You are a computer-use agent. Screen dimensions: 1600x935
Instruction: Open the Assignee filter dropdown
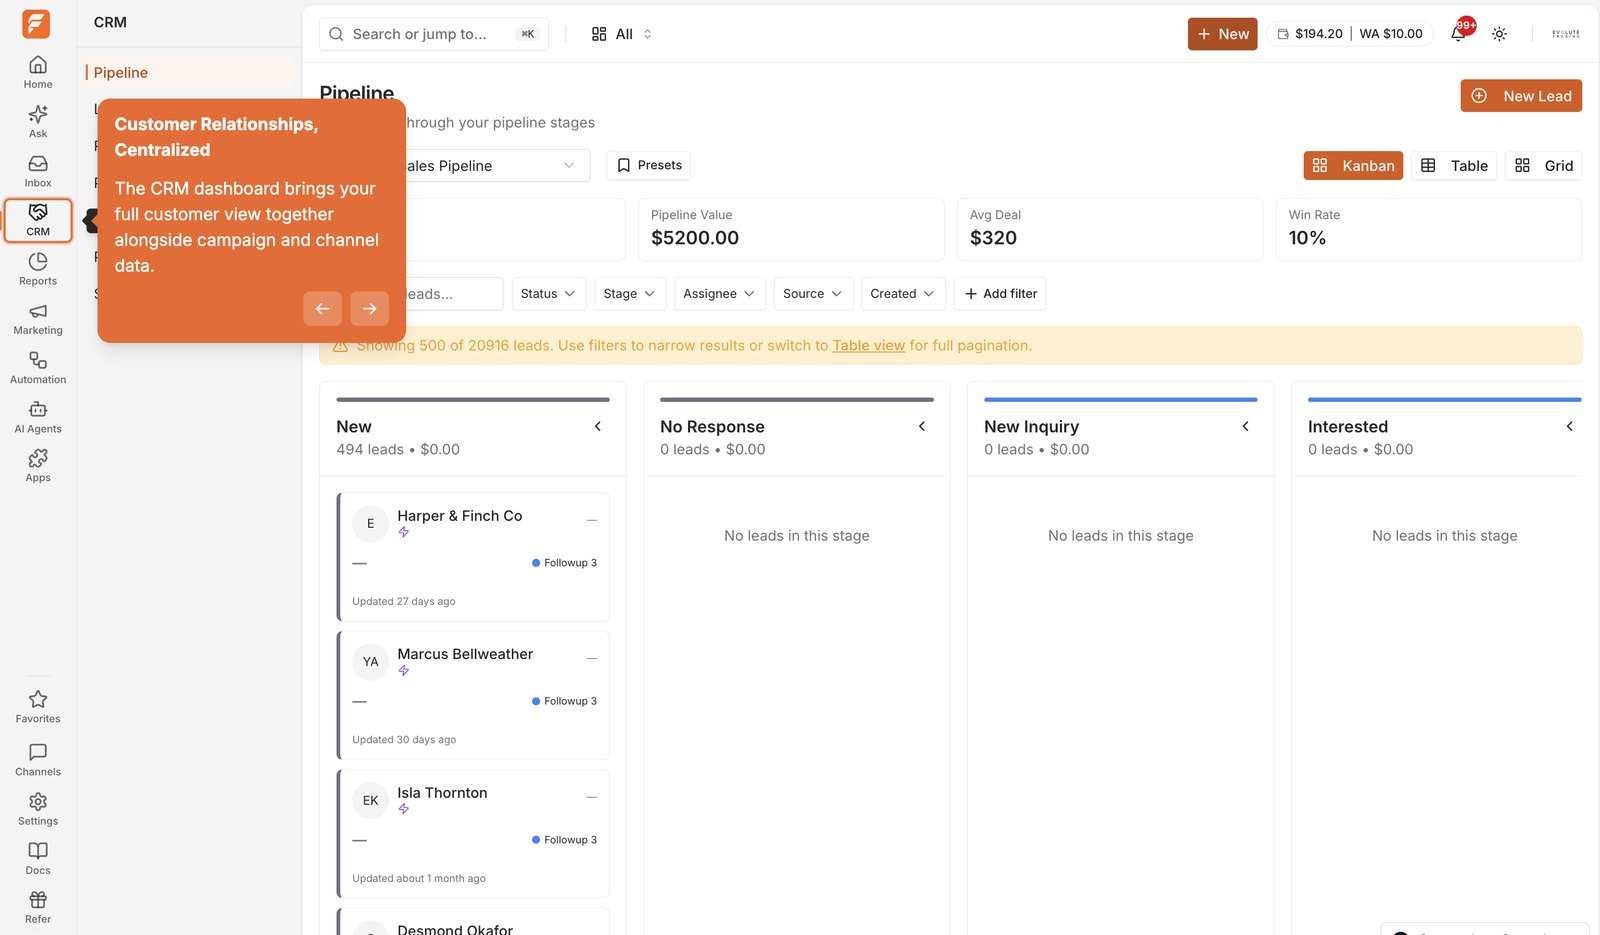[x=720, y=294]
